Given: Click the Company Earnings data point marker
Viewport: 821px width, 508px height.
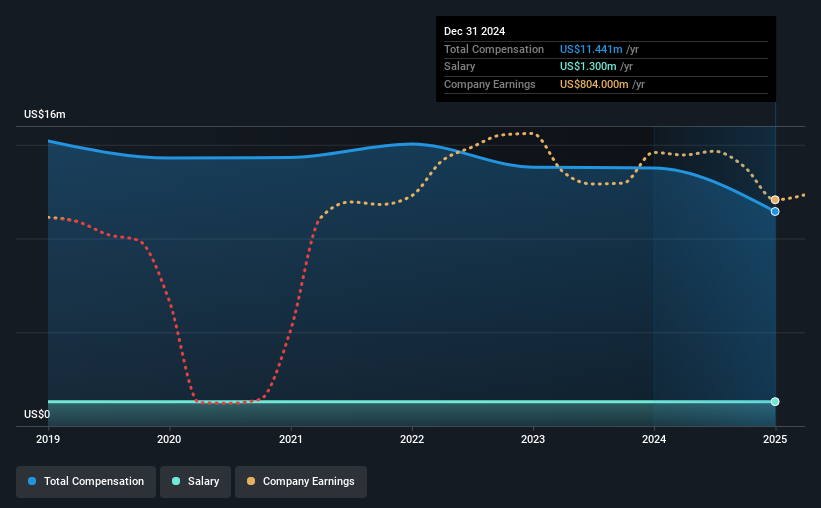Looking at the screenshot, I should click(x=775, y=200).
